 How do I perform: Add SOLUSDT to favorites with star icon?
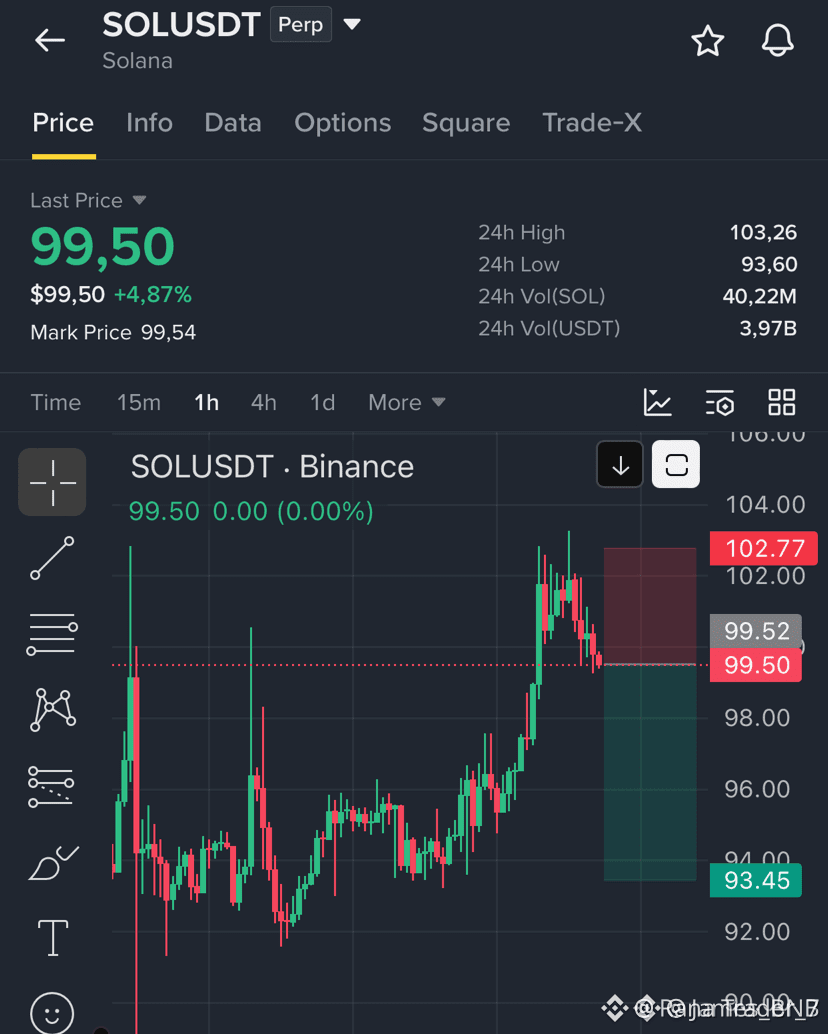click(707, 41)
